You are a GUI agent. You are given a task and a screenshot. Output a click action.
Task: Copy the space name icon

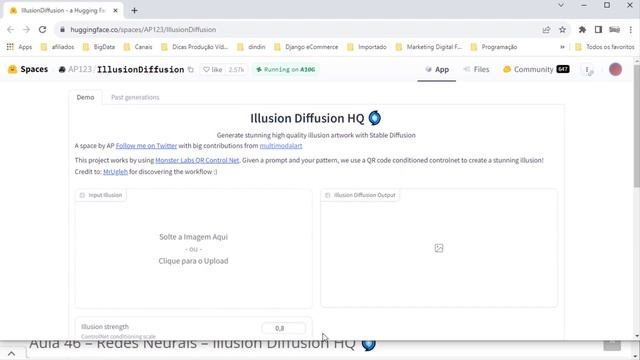pyautogui.click(x=191, y=70)
